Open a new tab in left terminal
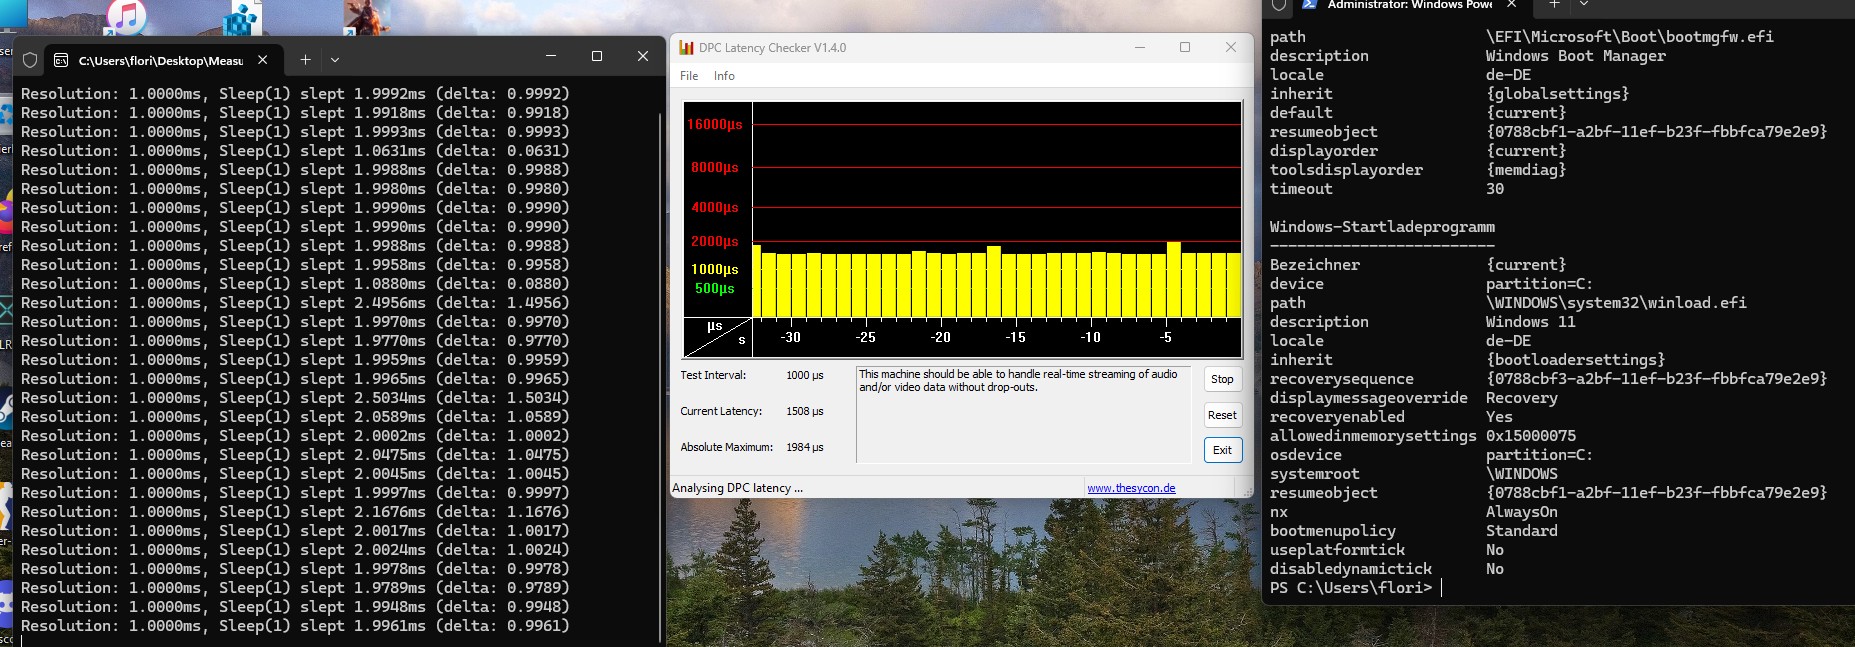The image size is (1855, 647). pyautogui.click(x=305, y=60)
